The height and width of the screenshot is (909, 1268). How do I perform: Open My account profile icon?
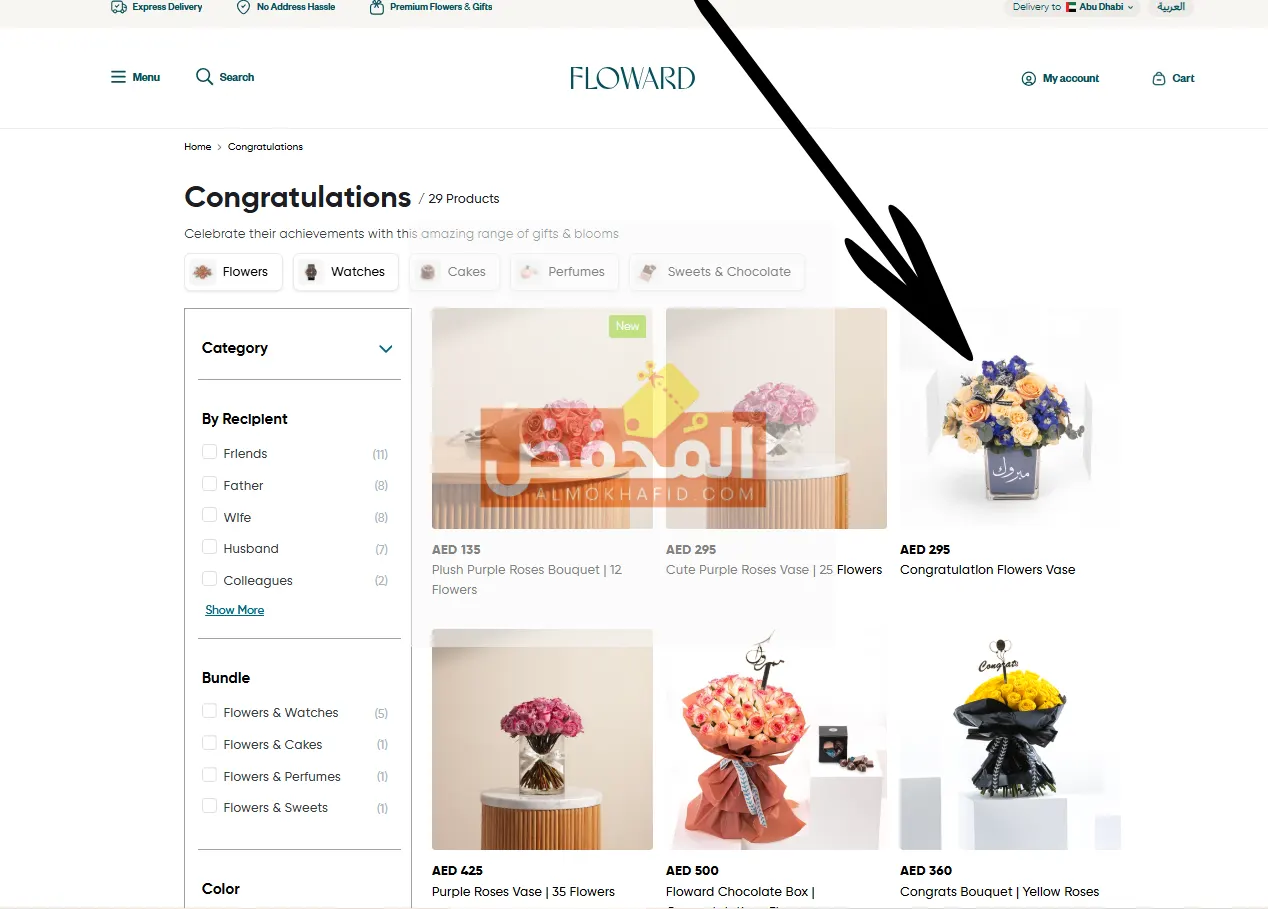pos(1028,78)
